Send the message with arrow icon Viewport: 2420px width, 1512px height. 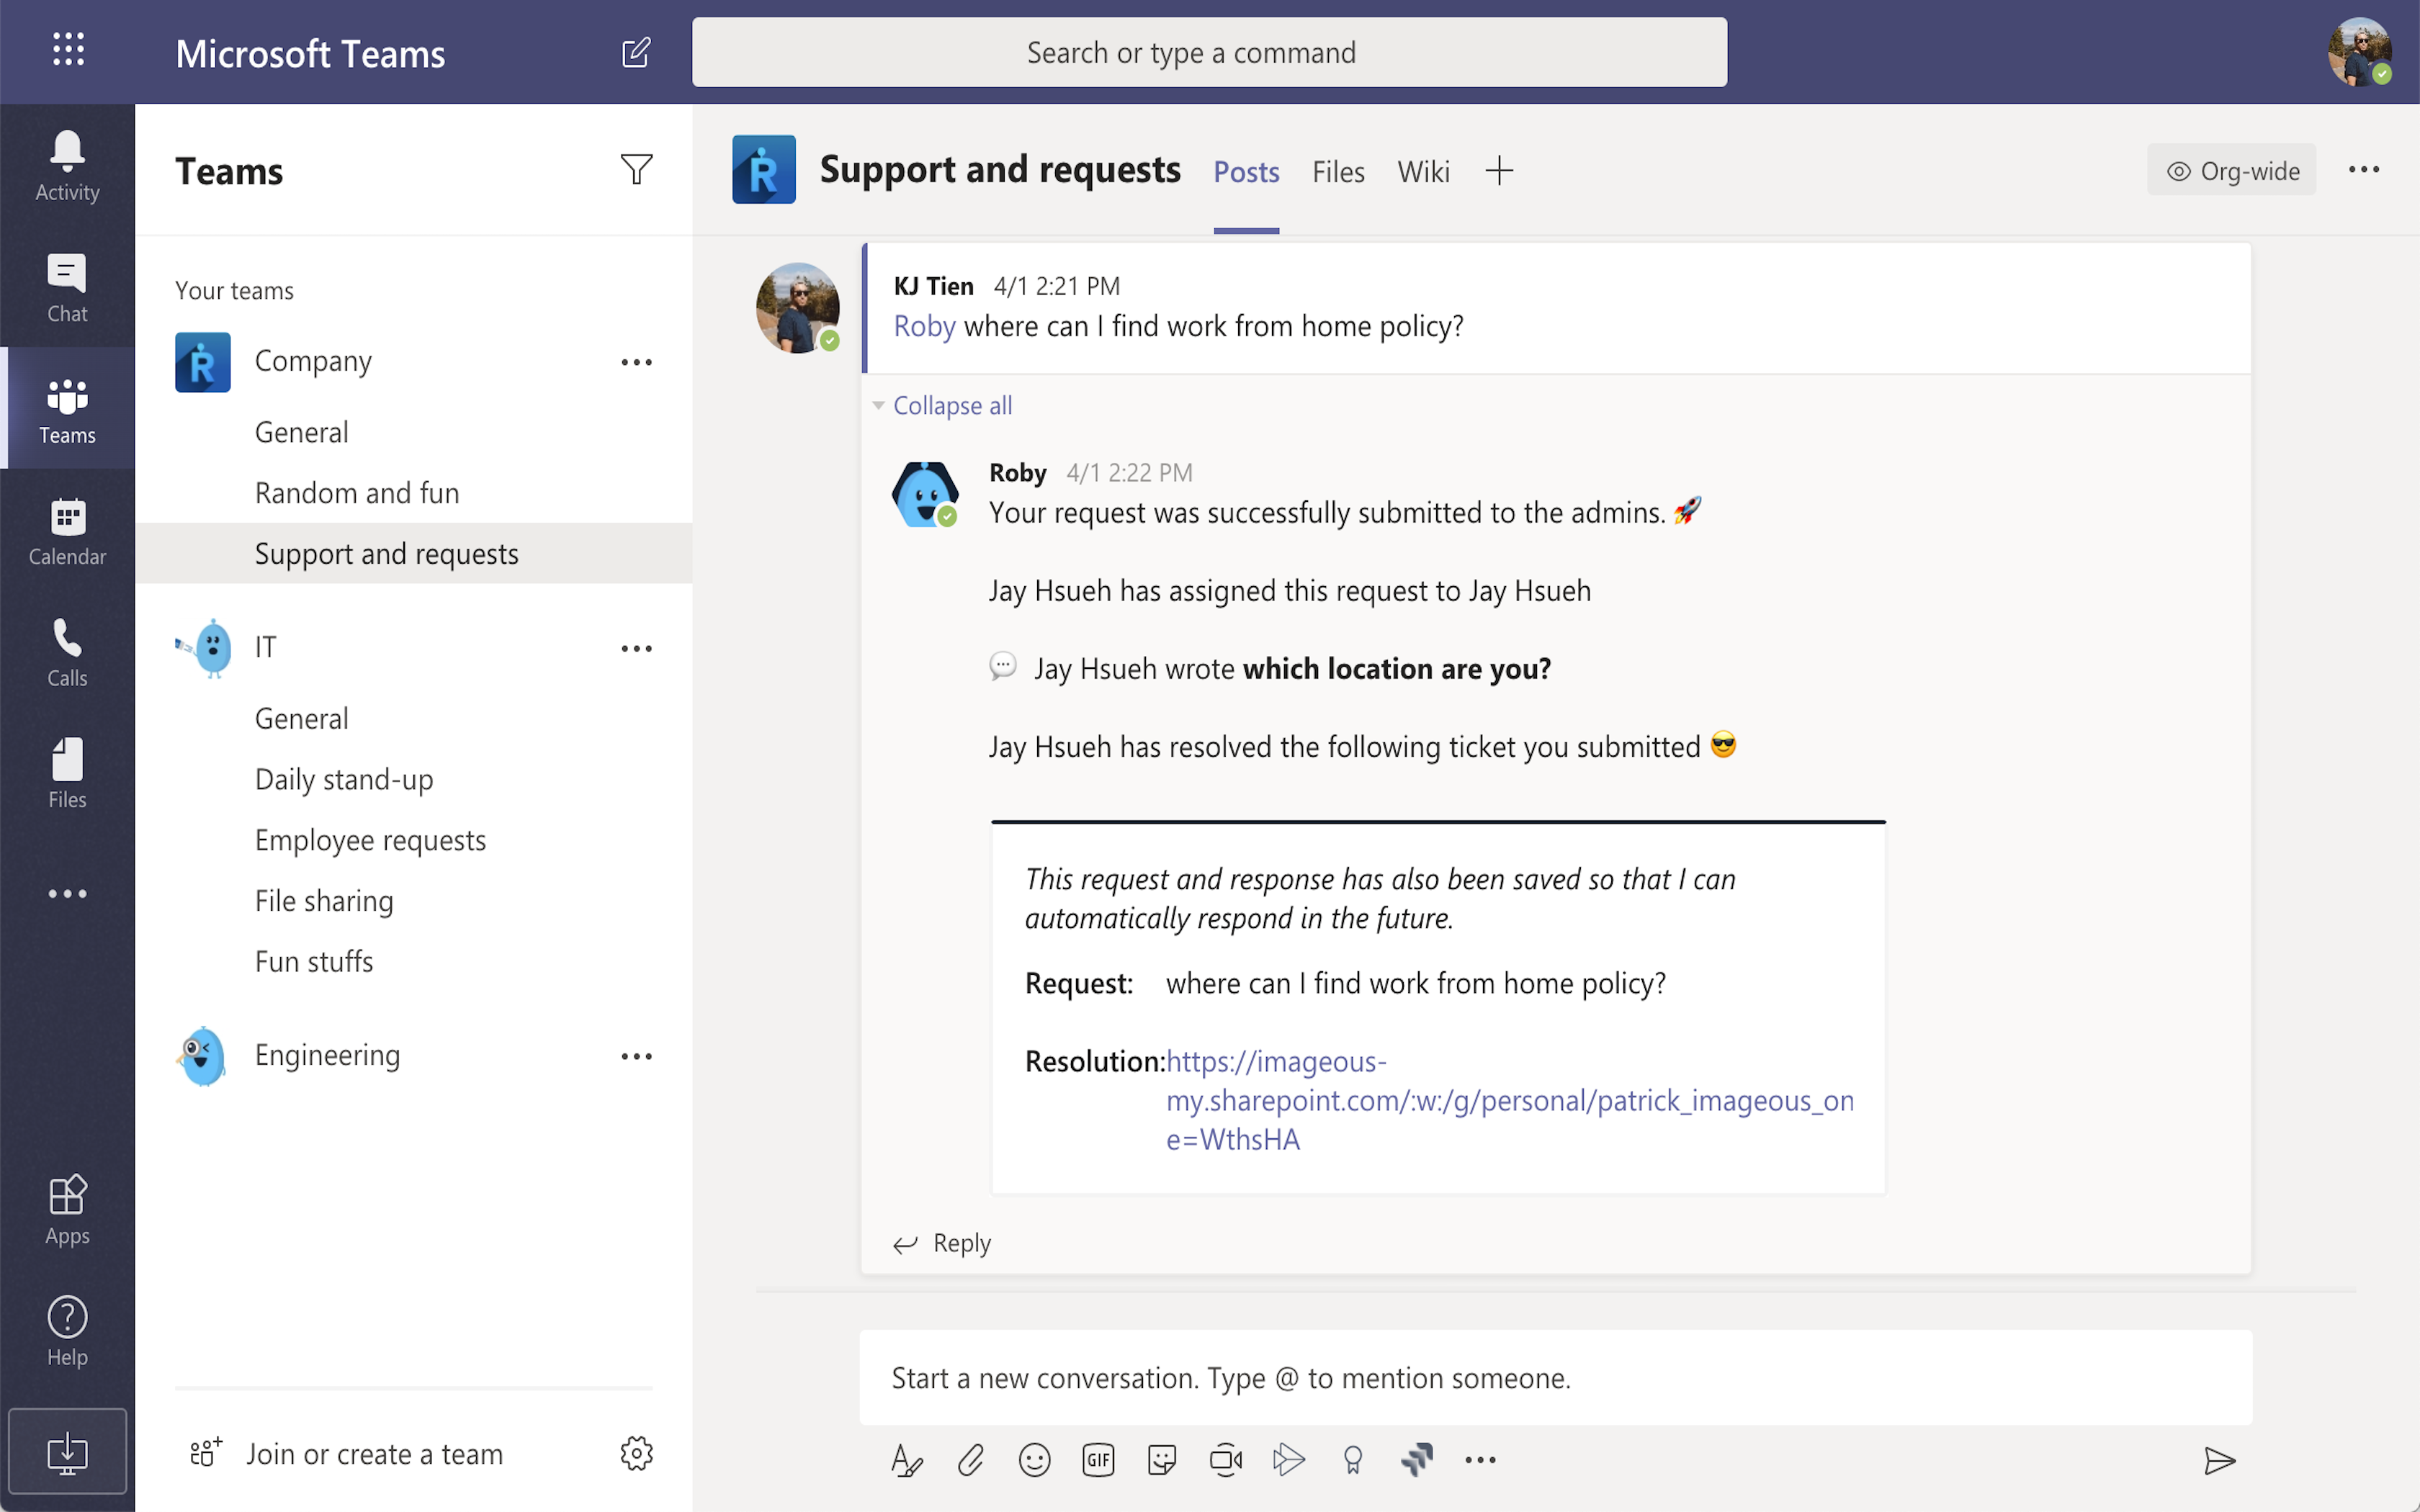2219,1461
